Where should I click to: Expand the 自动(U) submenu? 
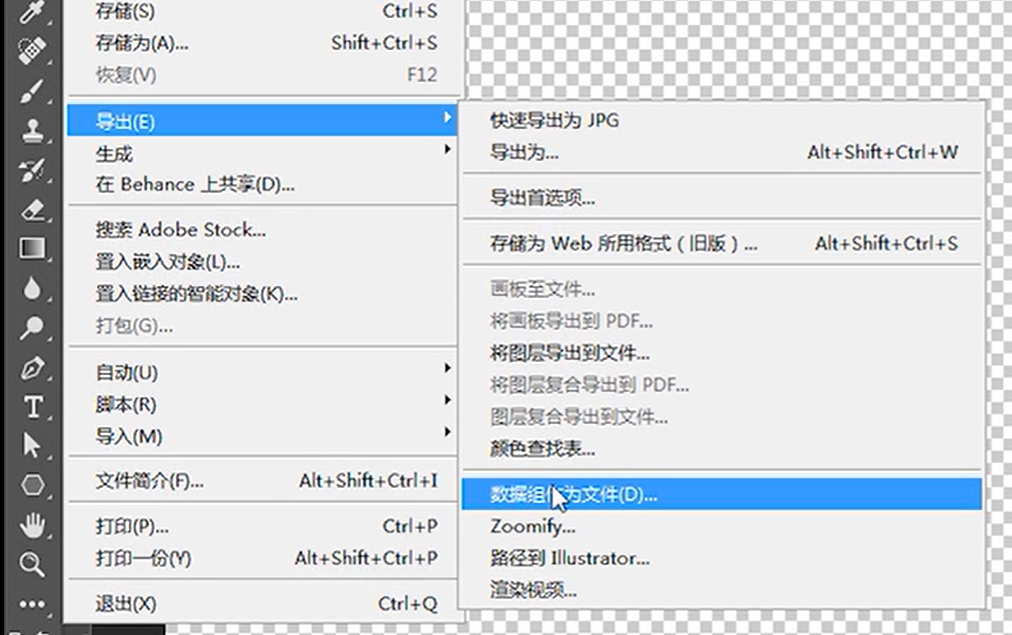[x=262, y=372]
